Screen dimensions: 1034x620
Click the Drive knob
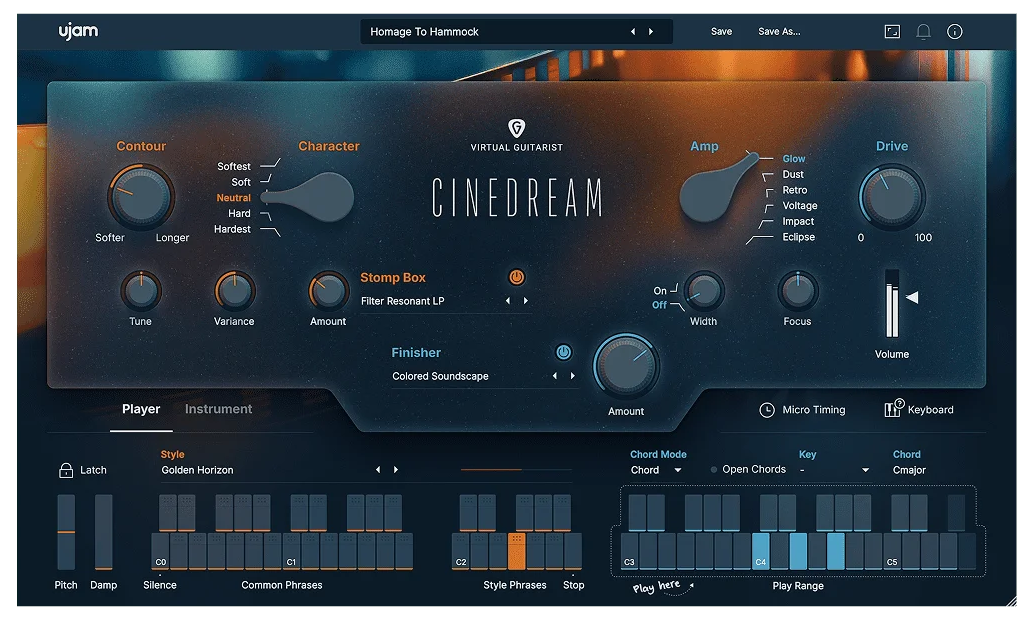click(892, 197)
